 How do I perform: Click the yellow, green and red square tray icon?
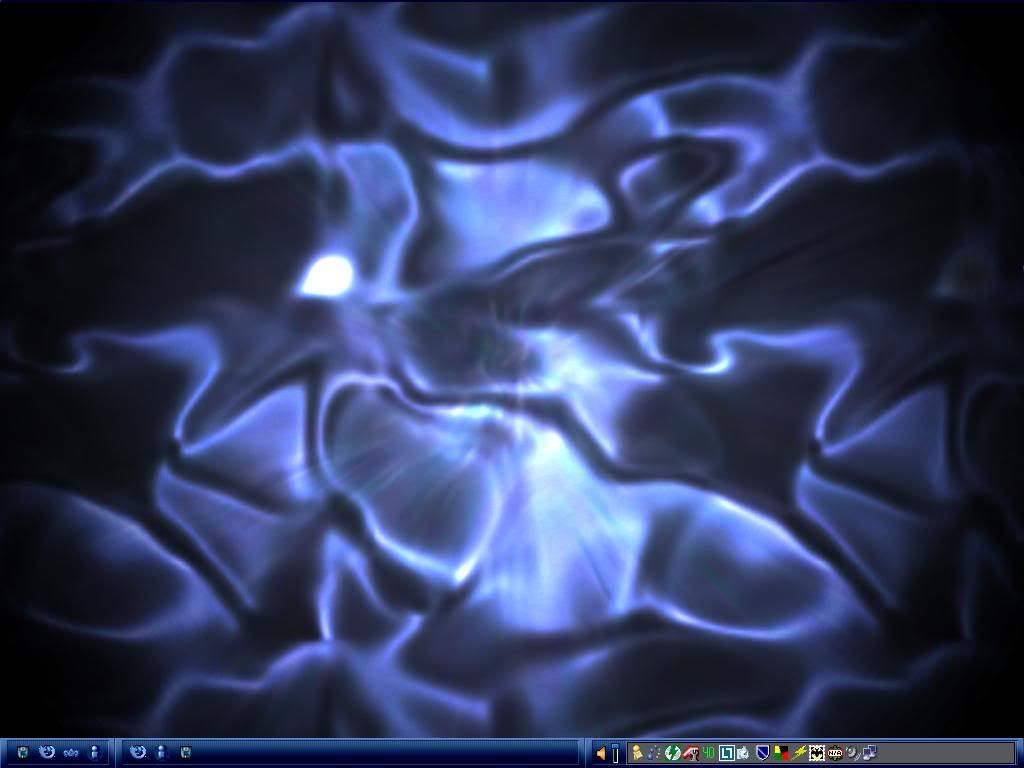coord(780,753)
